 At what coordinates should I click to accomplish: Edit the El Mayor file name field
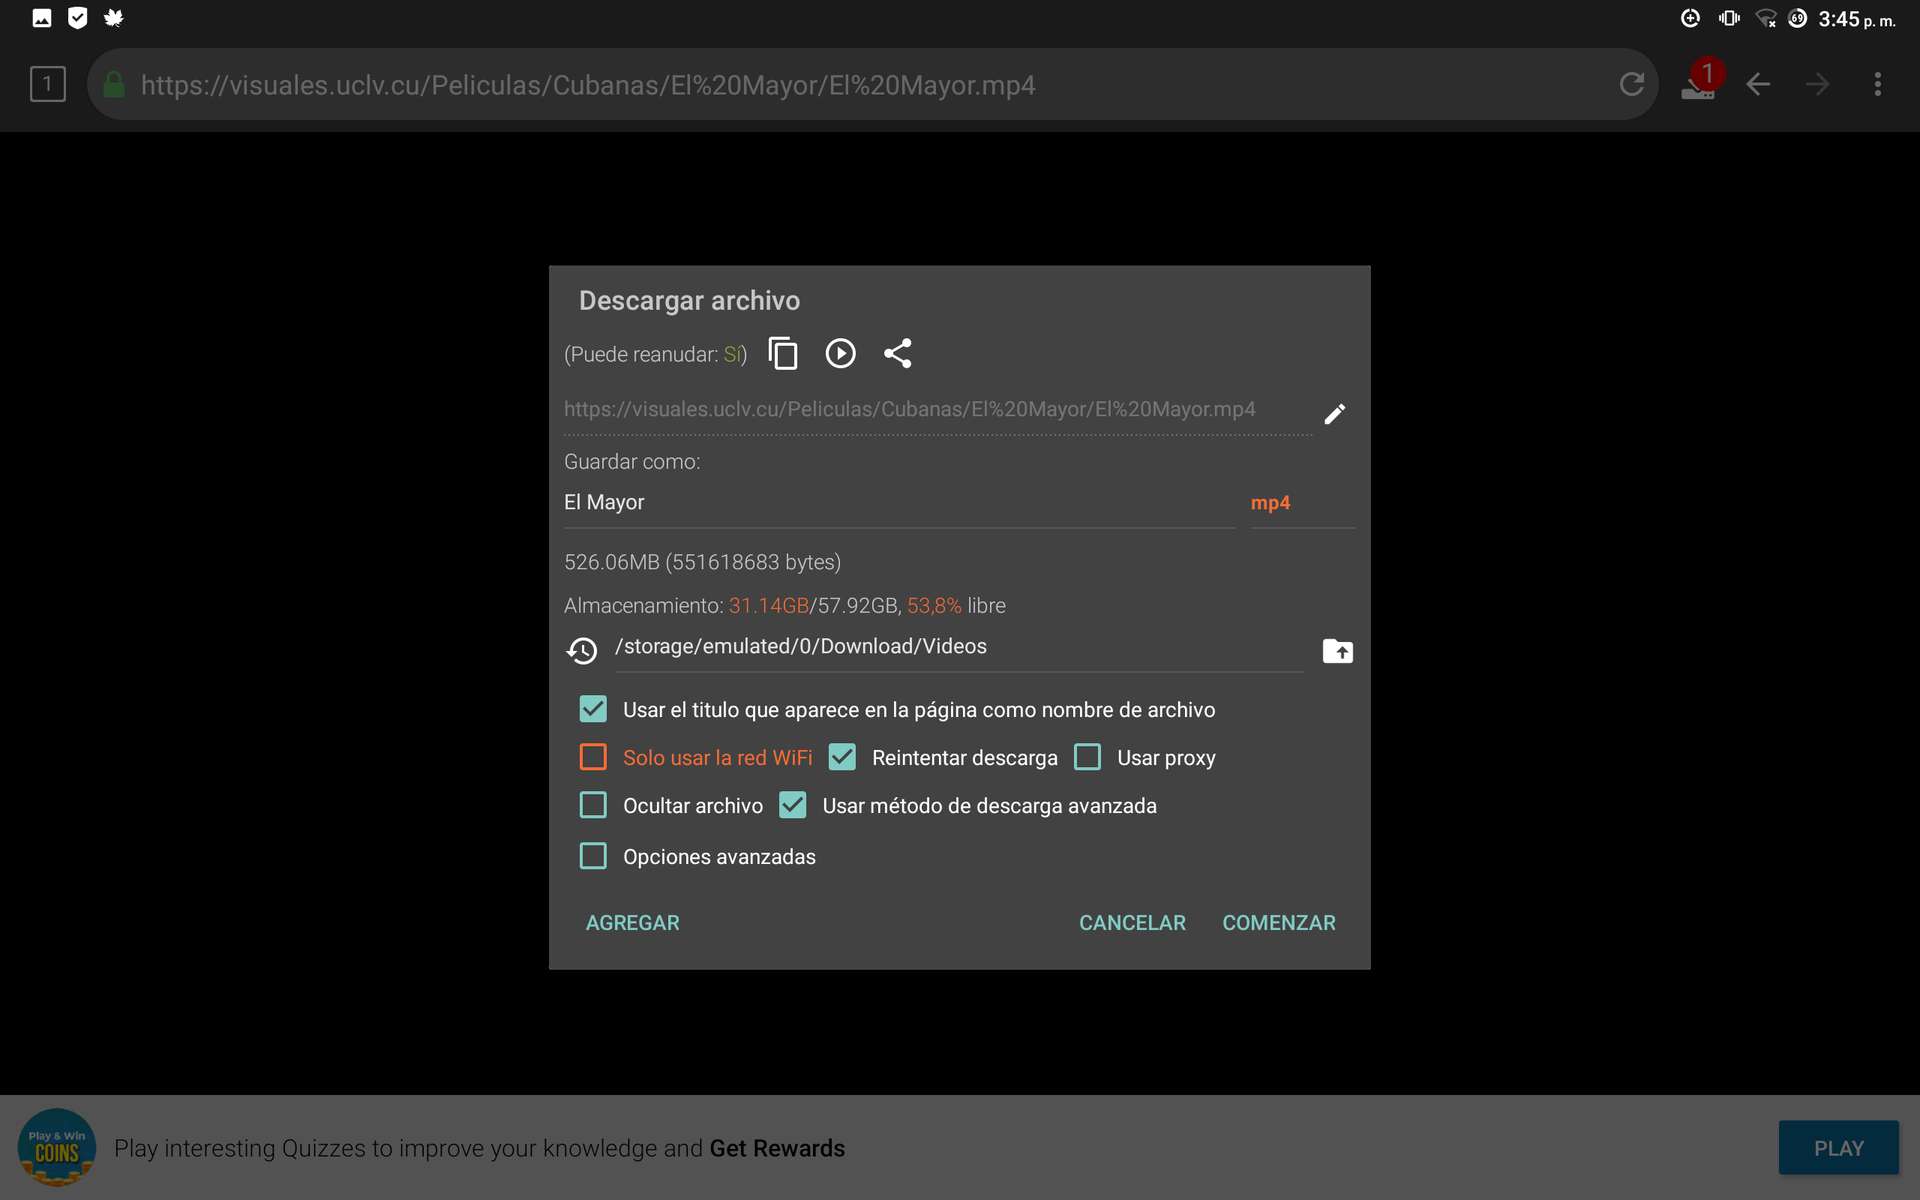[x=899, y=503]
